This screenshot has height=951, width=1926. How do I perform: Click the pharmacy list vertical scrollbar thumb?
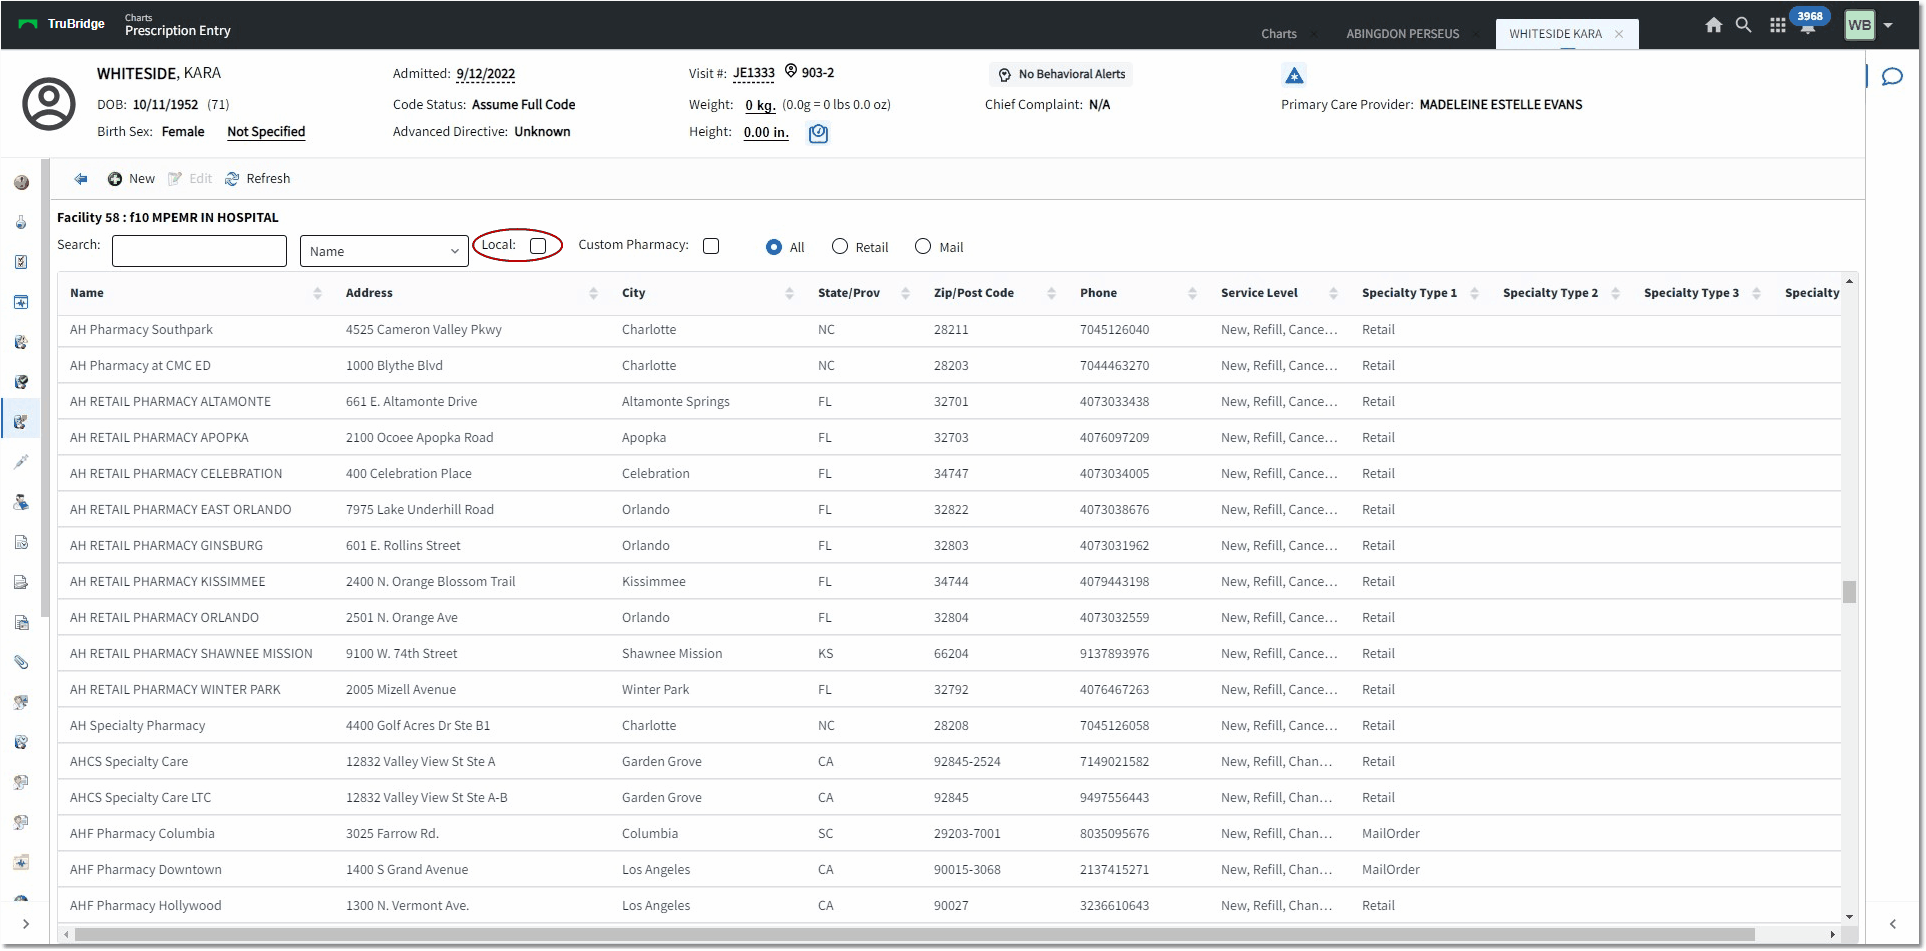(1849, 592)
